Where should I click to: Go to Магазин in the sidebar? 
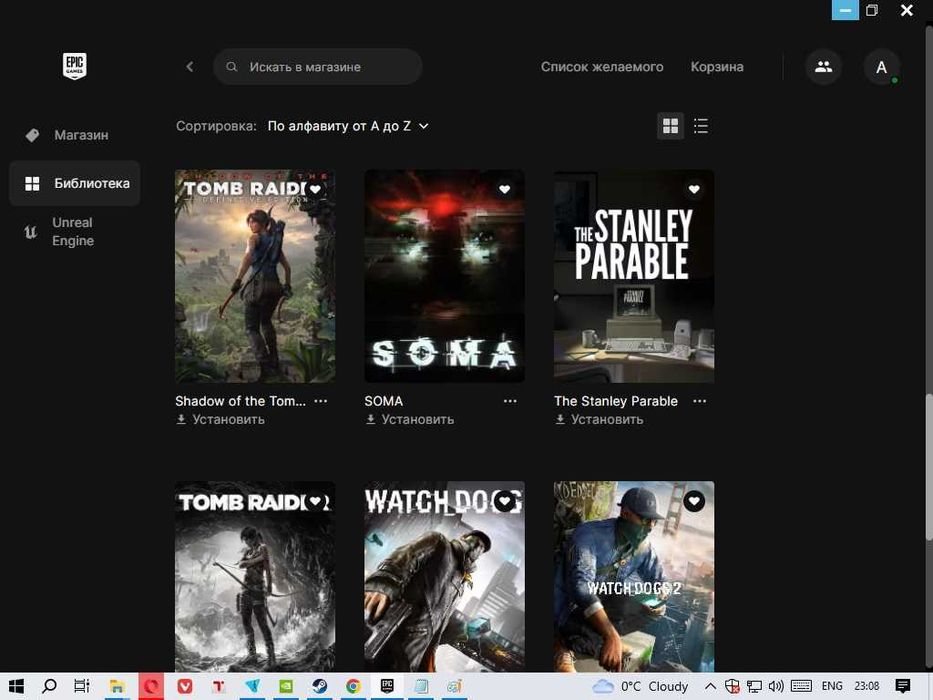click(x=75, y=135)
